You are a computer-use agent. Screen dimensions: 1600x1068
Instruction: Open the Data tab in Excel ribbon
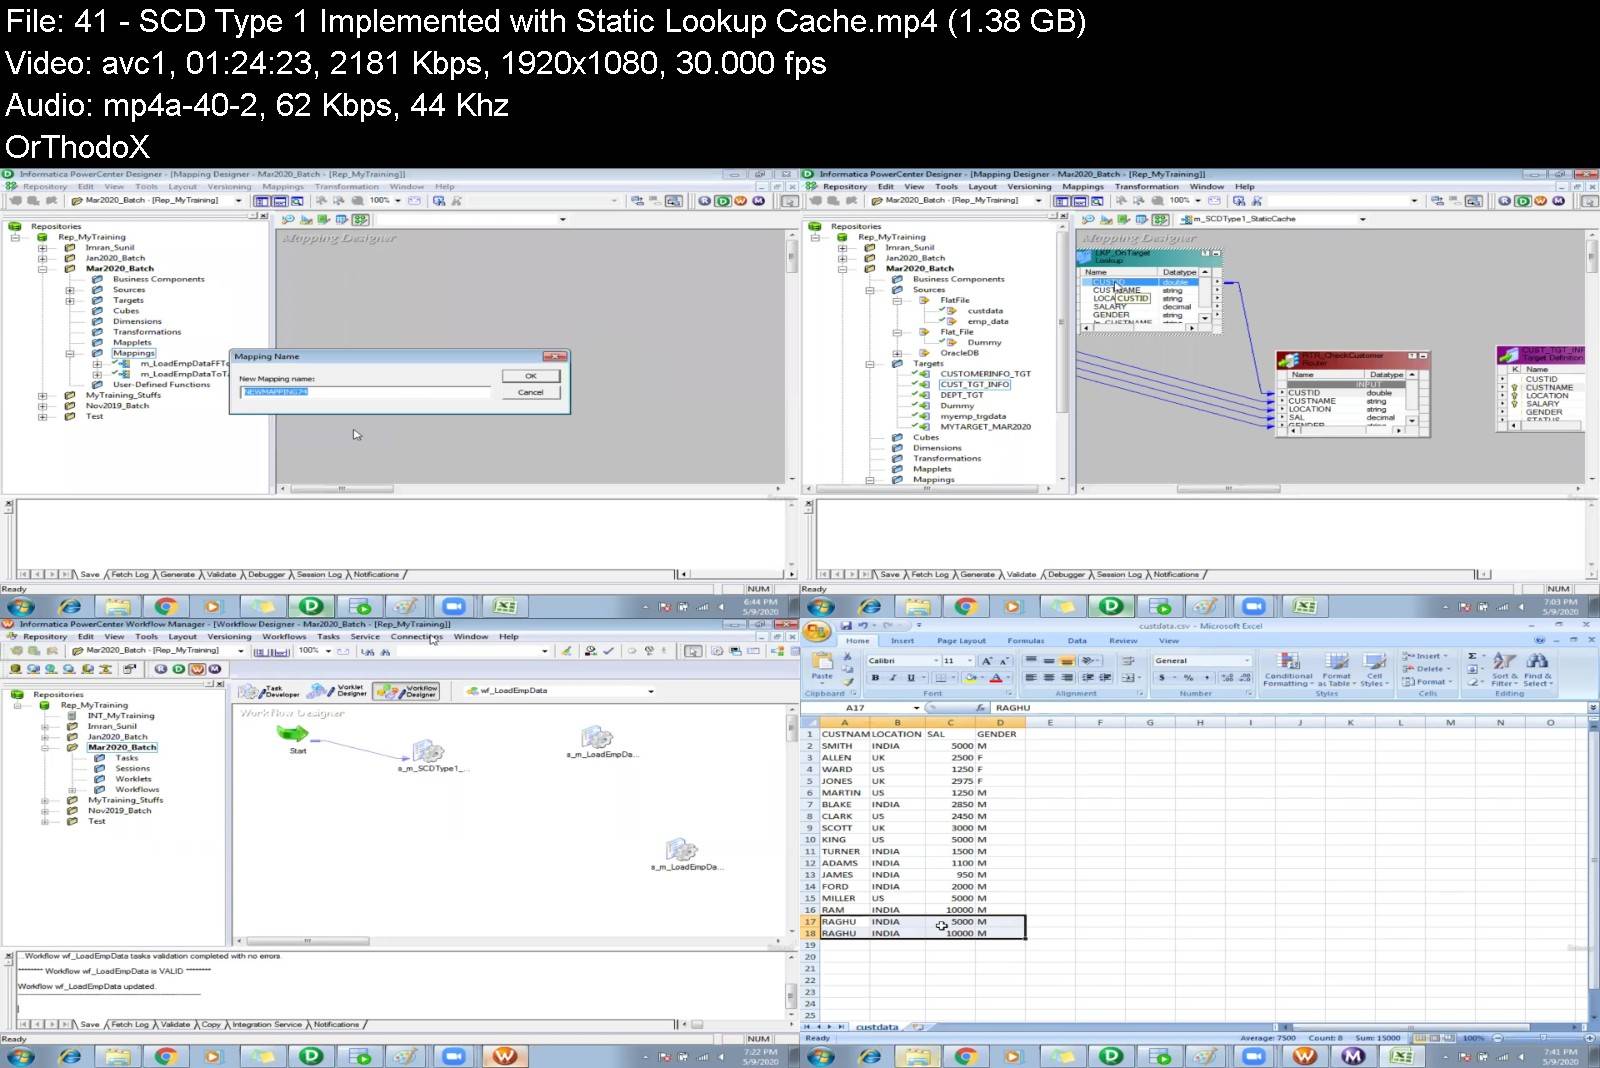pyautogui.click(x=1077, y=641)
